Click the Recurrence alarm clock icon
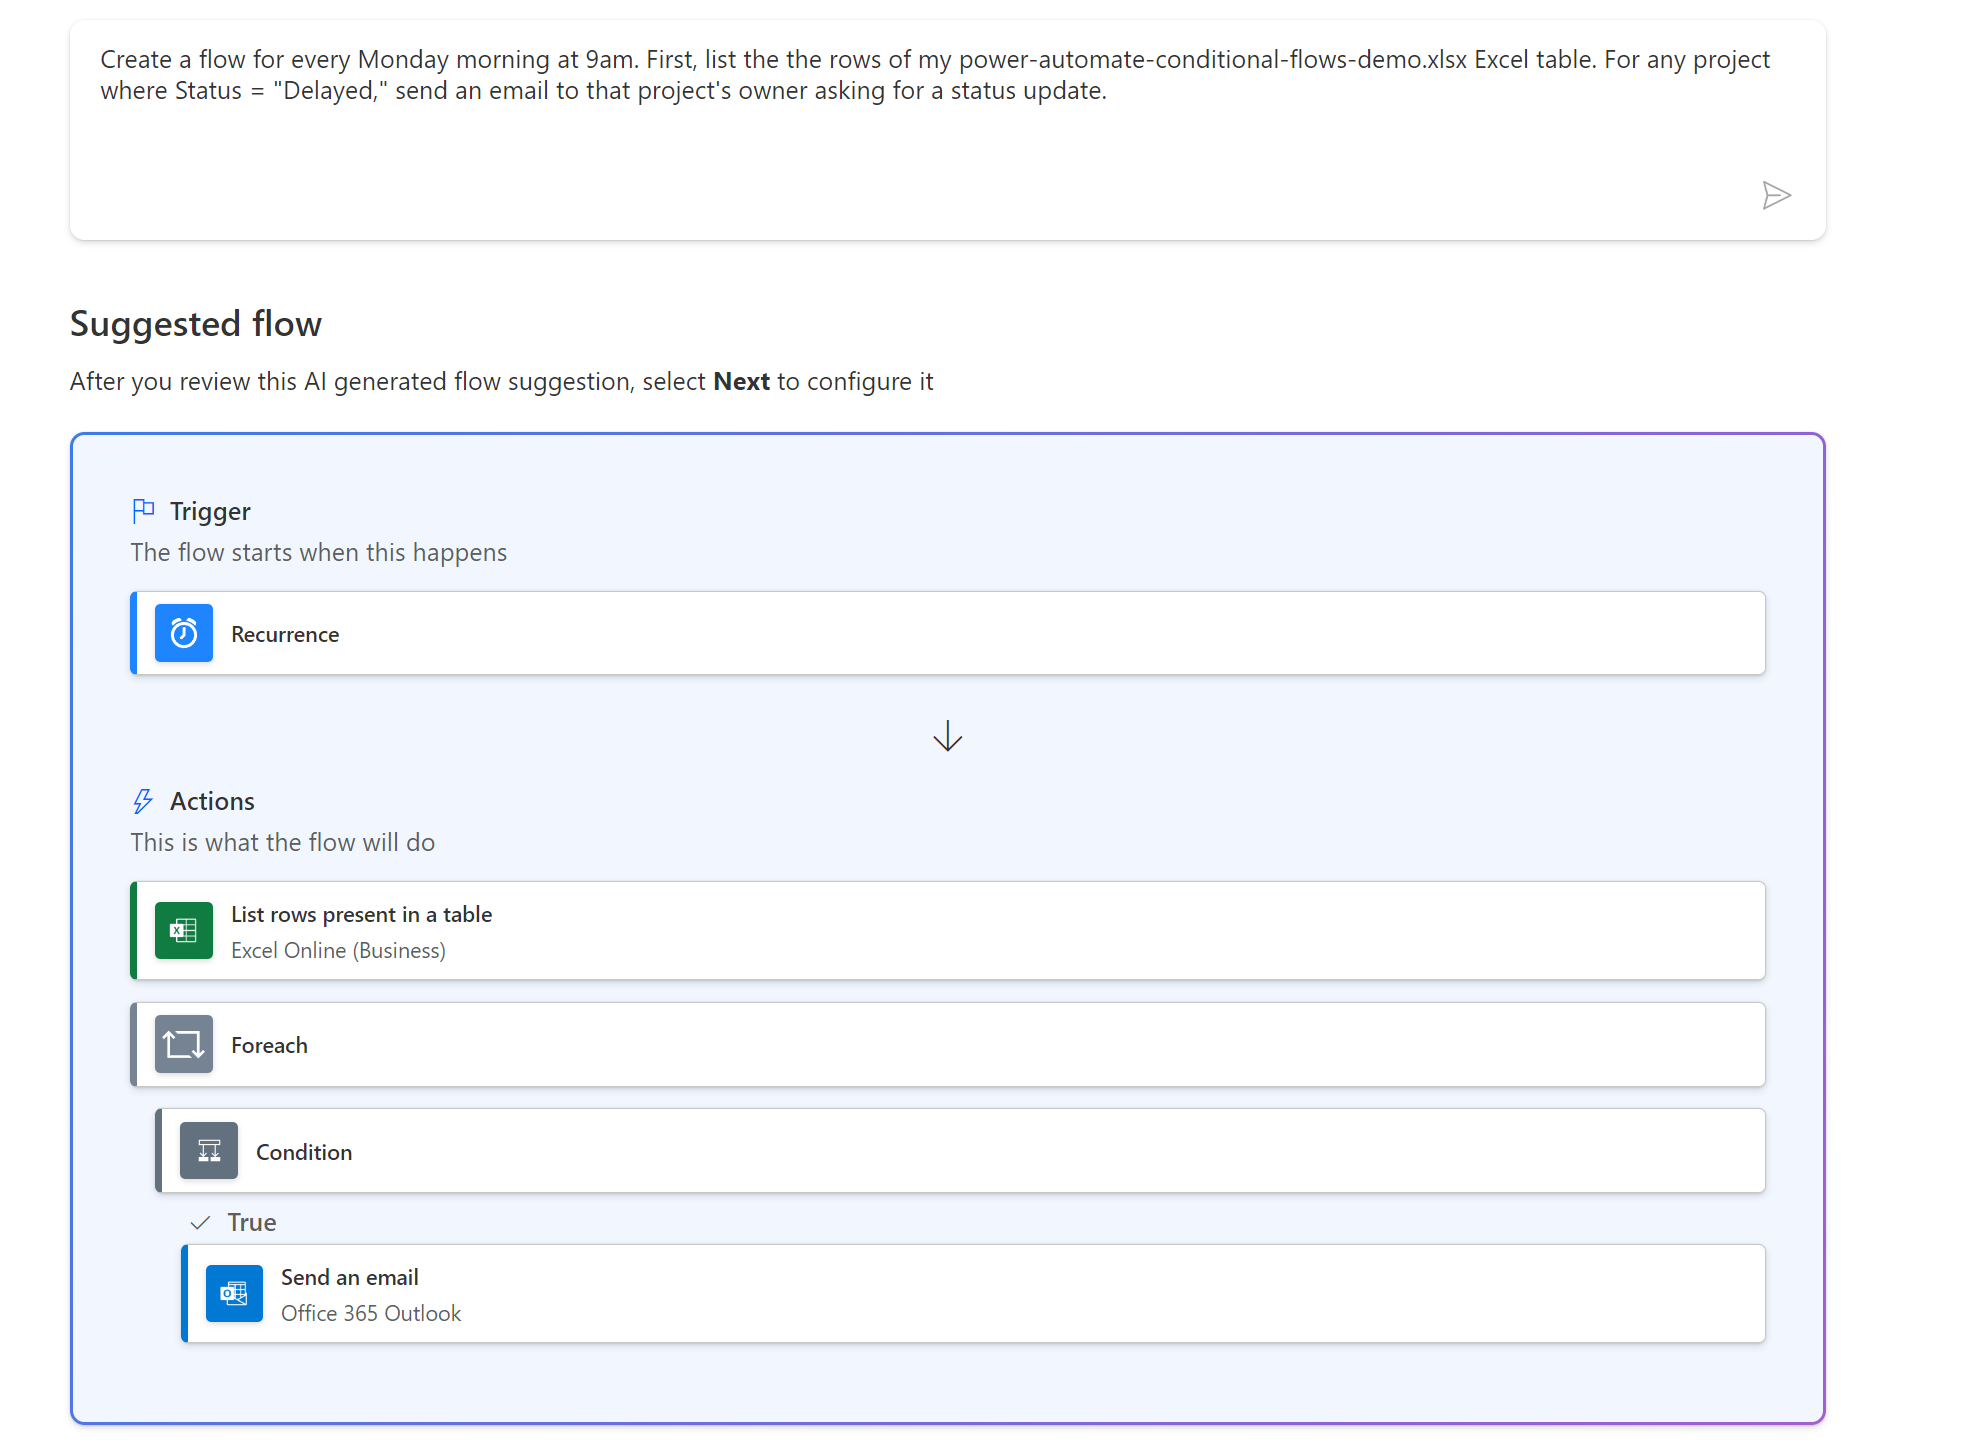The height and width of the screenshot is (1446, 1979). point(184,633)
